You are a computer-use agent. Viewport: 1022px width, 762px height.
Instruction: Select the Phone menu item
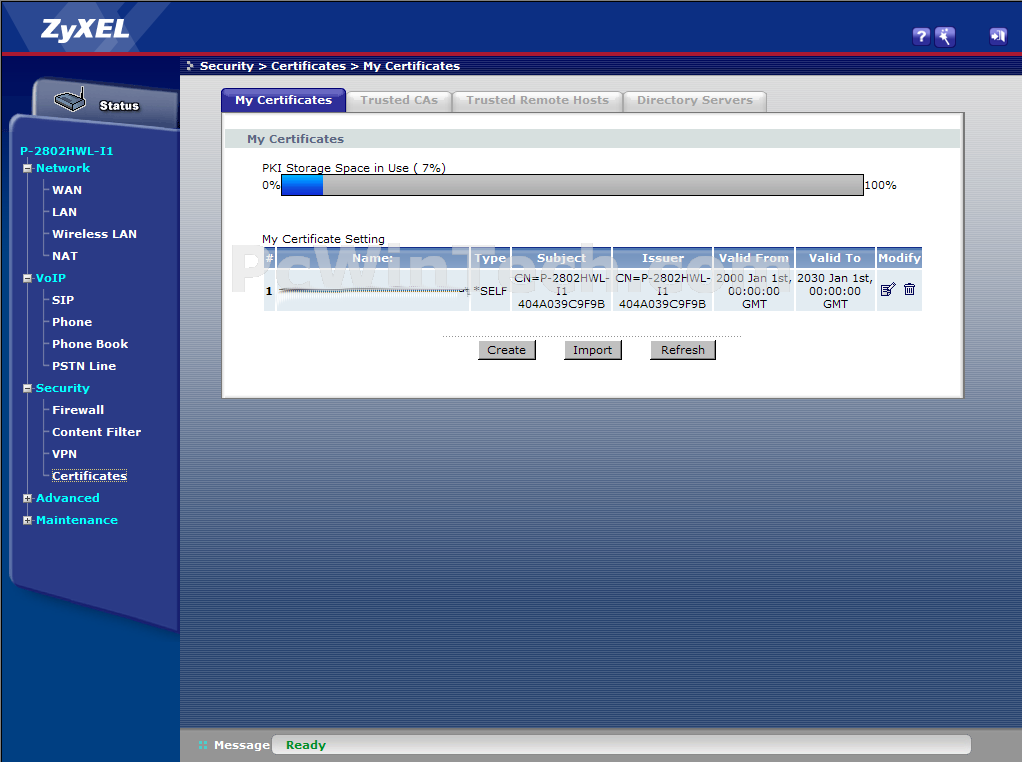point(72,322)
